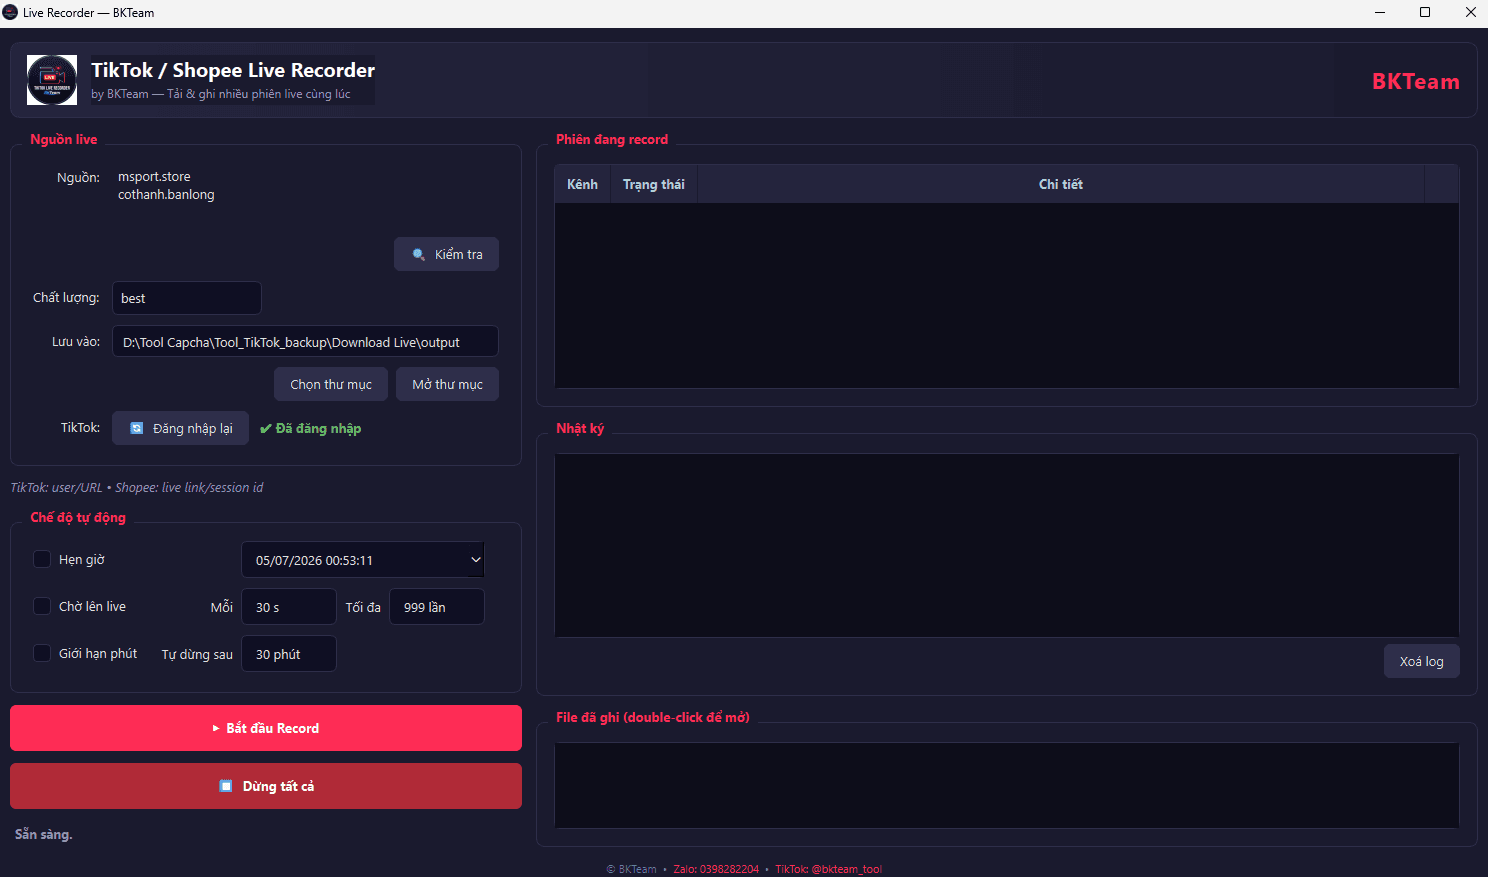Click the cothanh.banlong source line

[x=166, y=195]
